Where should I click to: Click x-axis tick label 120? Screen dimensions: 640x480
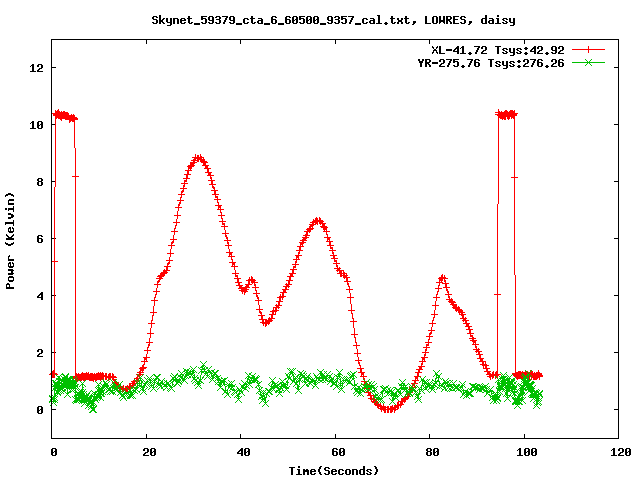point(621,452)
